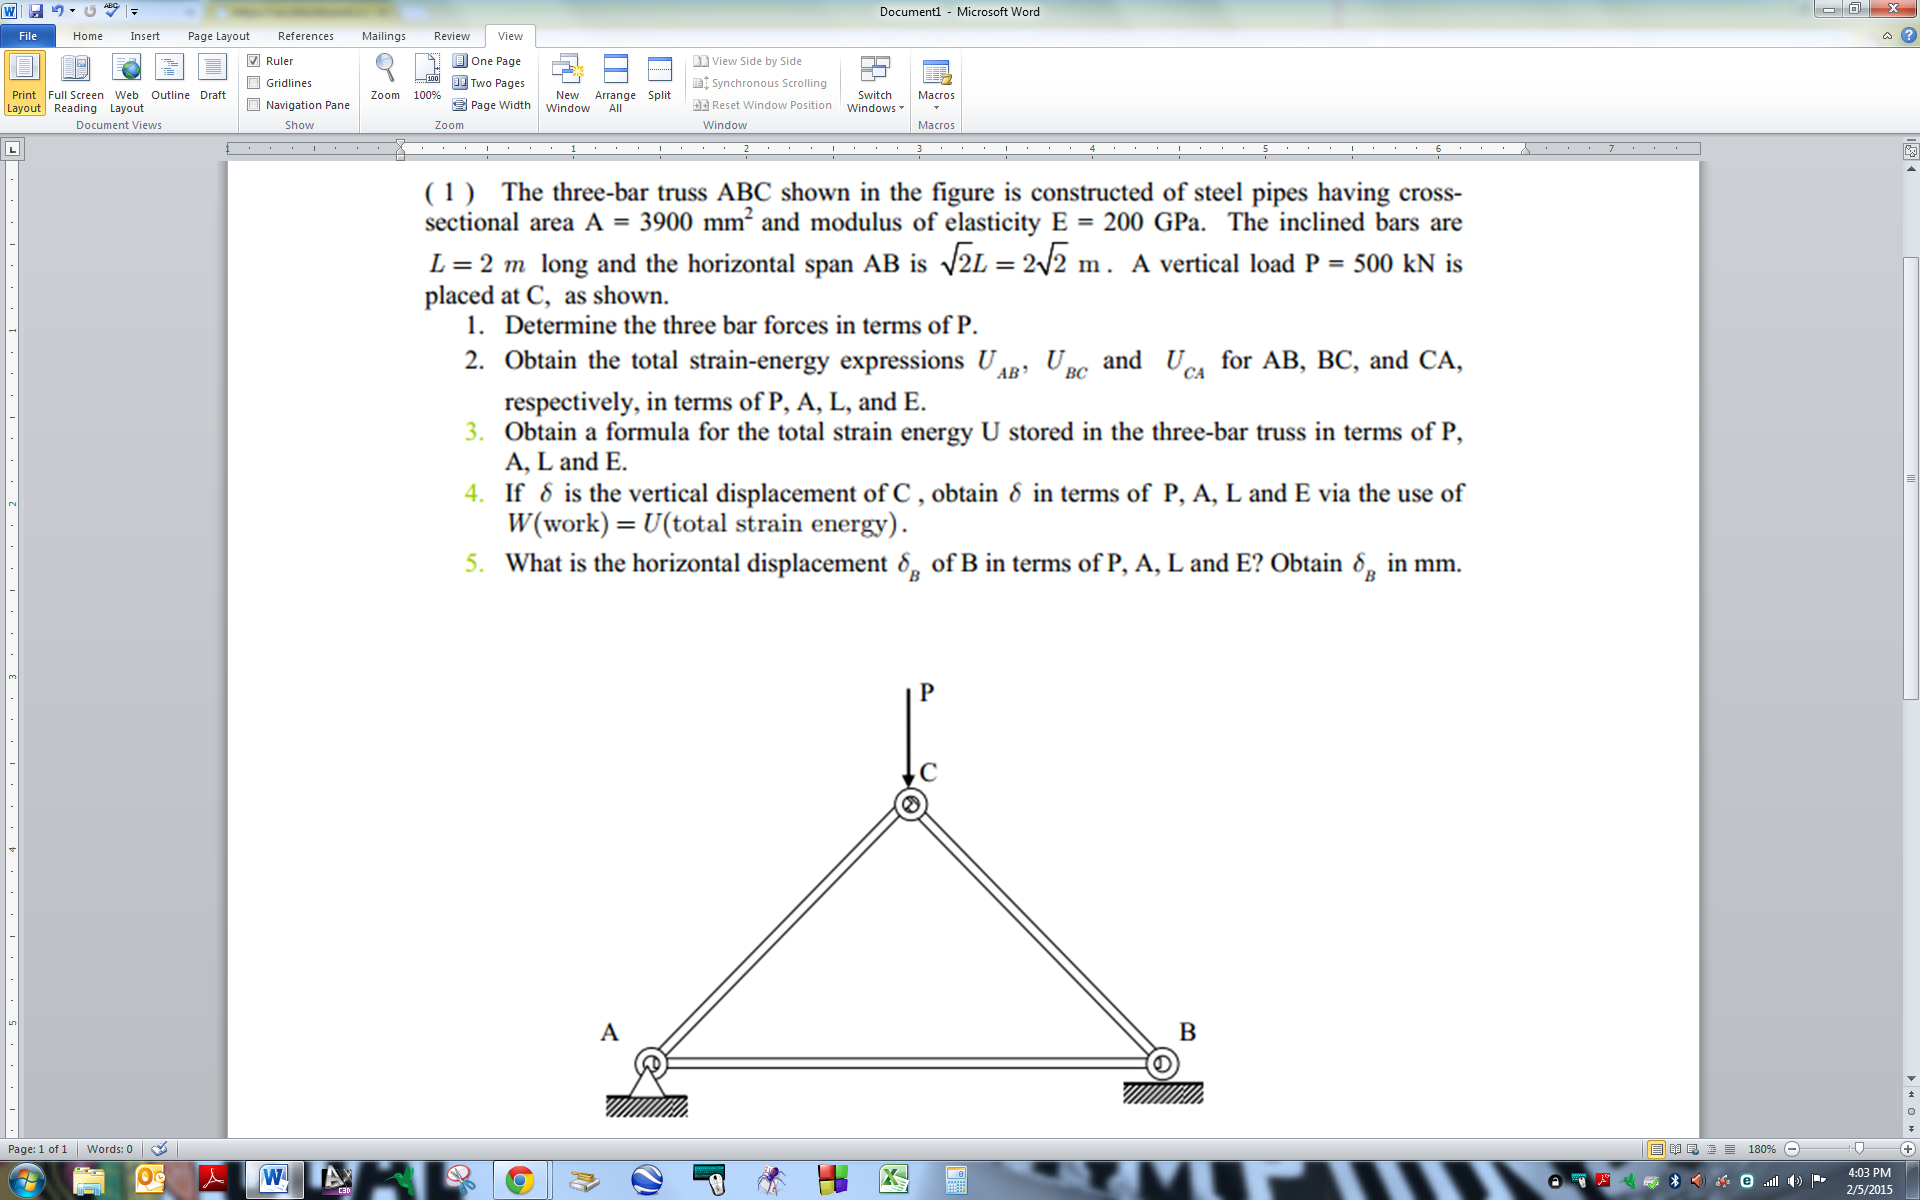This screenshot has height=1200, width=1920.
Task: Toggle the Ruler checkbox
Action: 255,60
